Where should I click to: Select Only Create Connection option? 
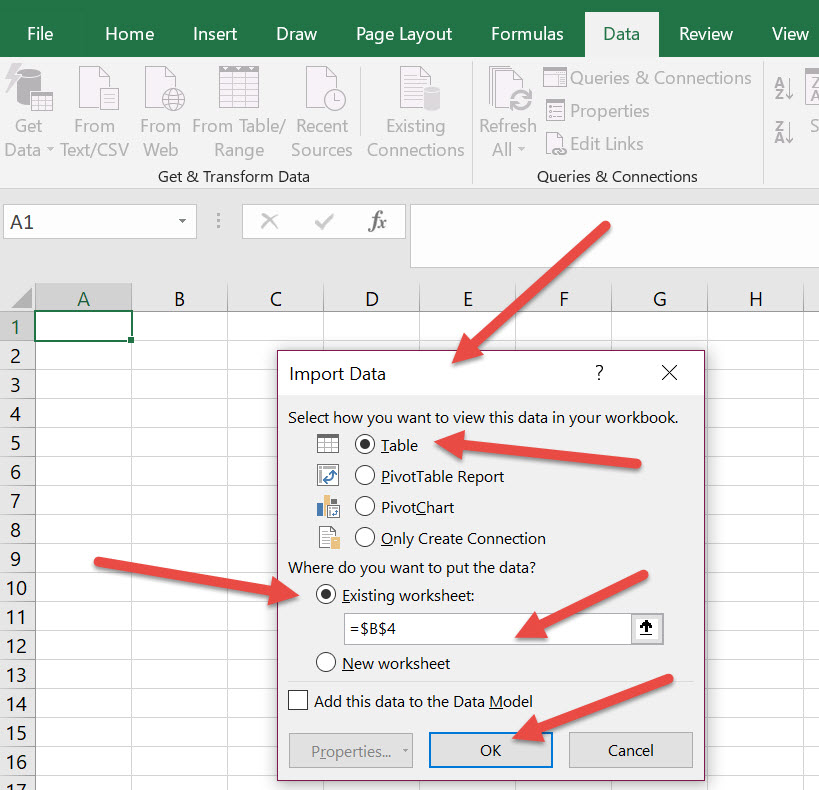(365, 538)
